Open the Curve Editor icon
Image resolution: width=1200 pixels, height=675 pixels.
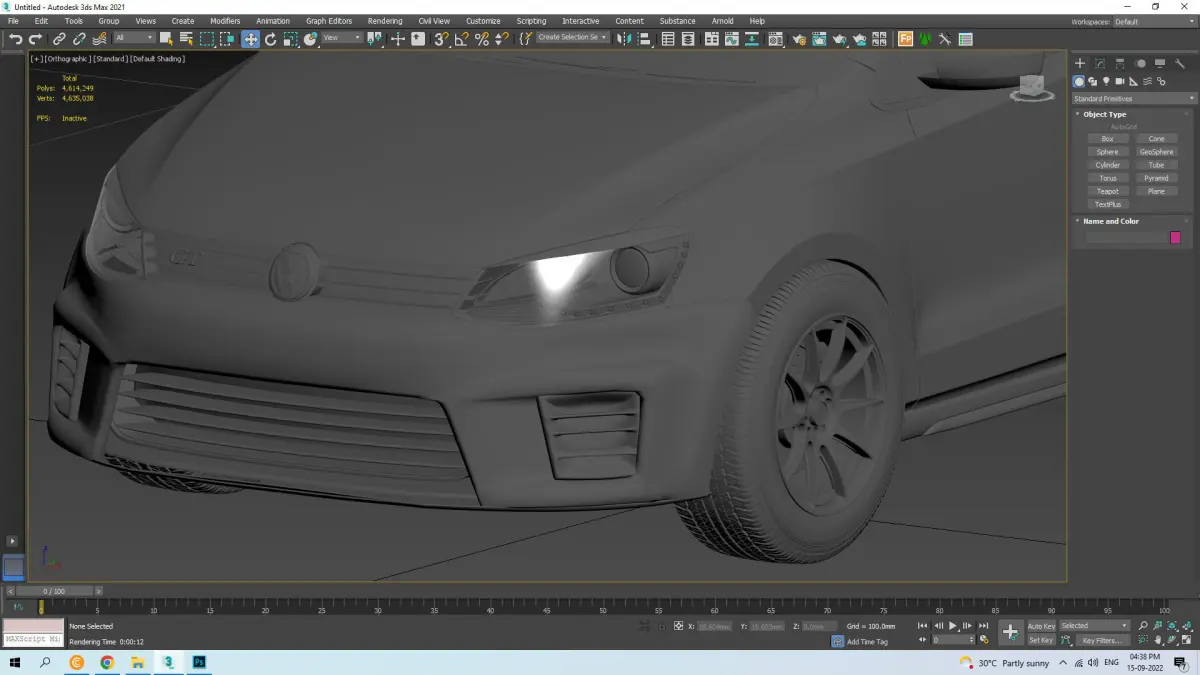click(x=731, y=39)
